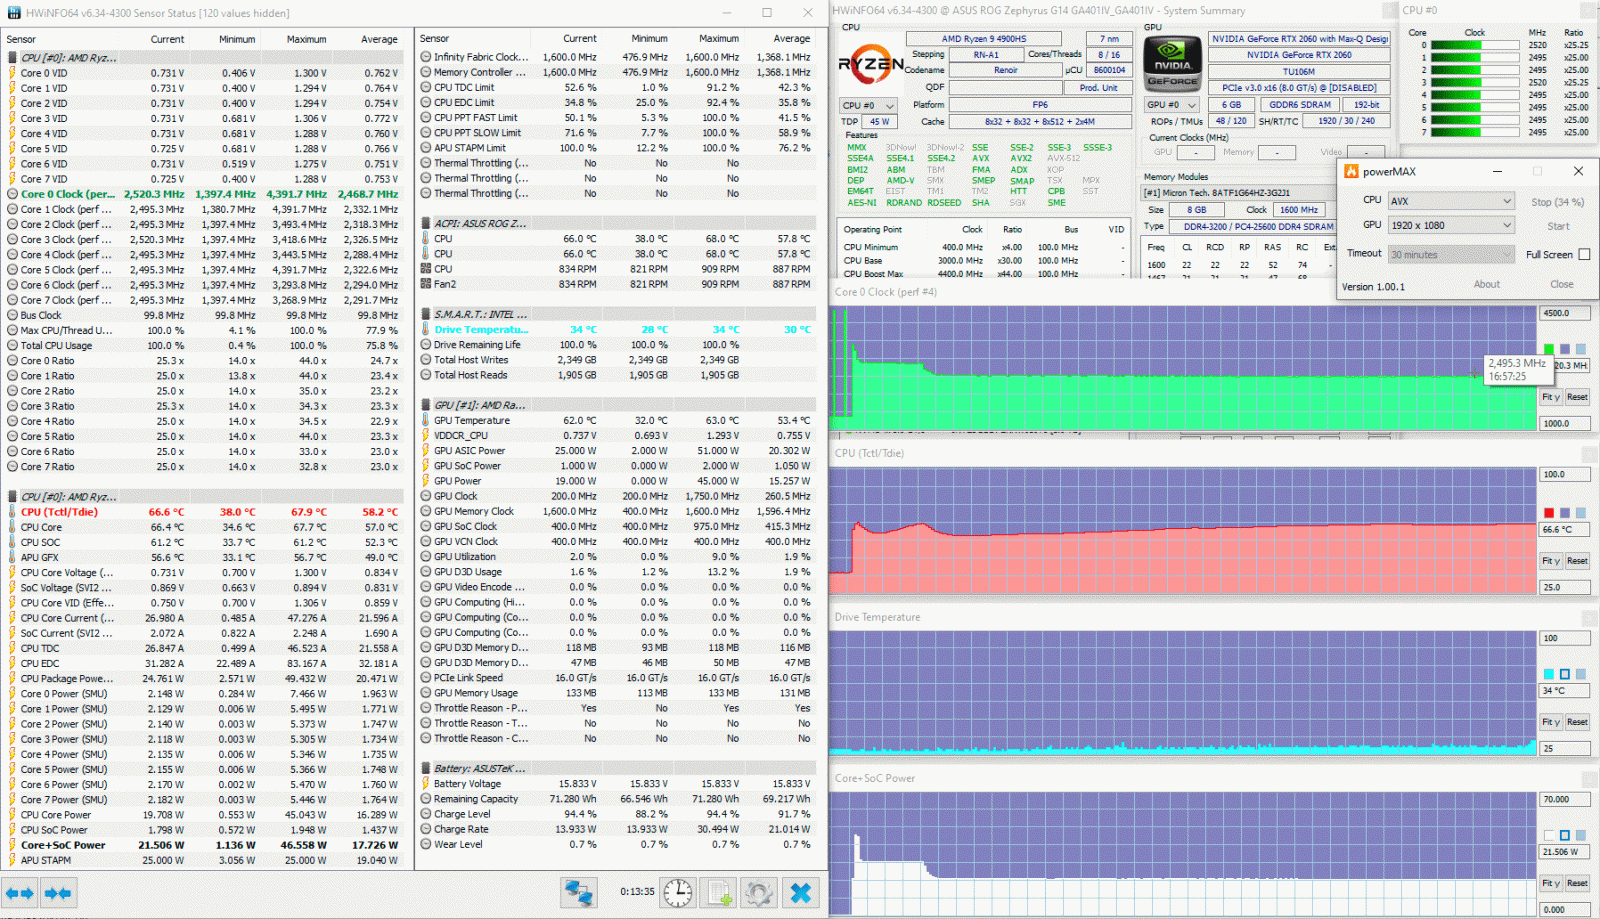Click the blue X icon in sensor toolbar
This screenshot has height=919, width=1600.
(800, 893)
